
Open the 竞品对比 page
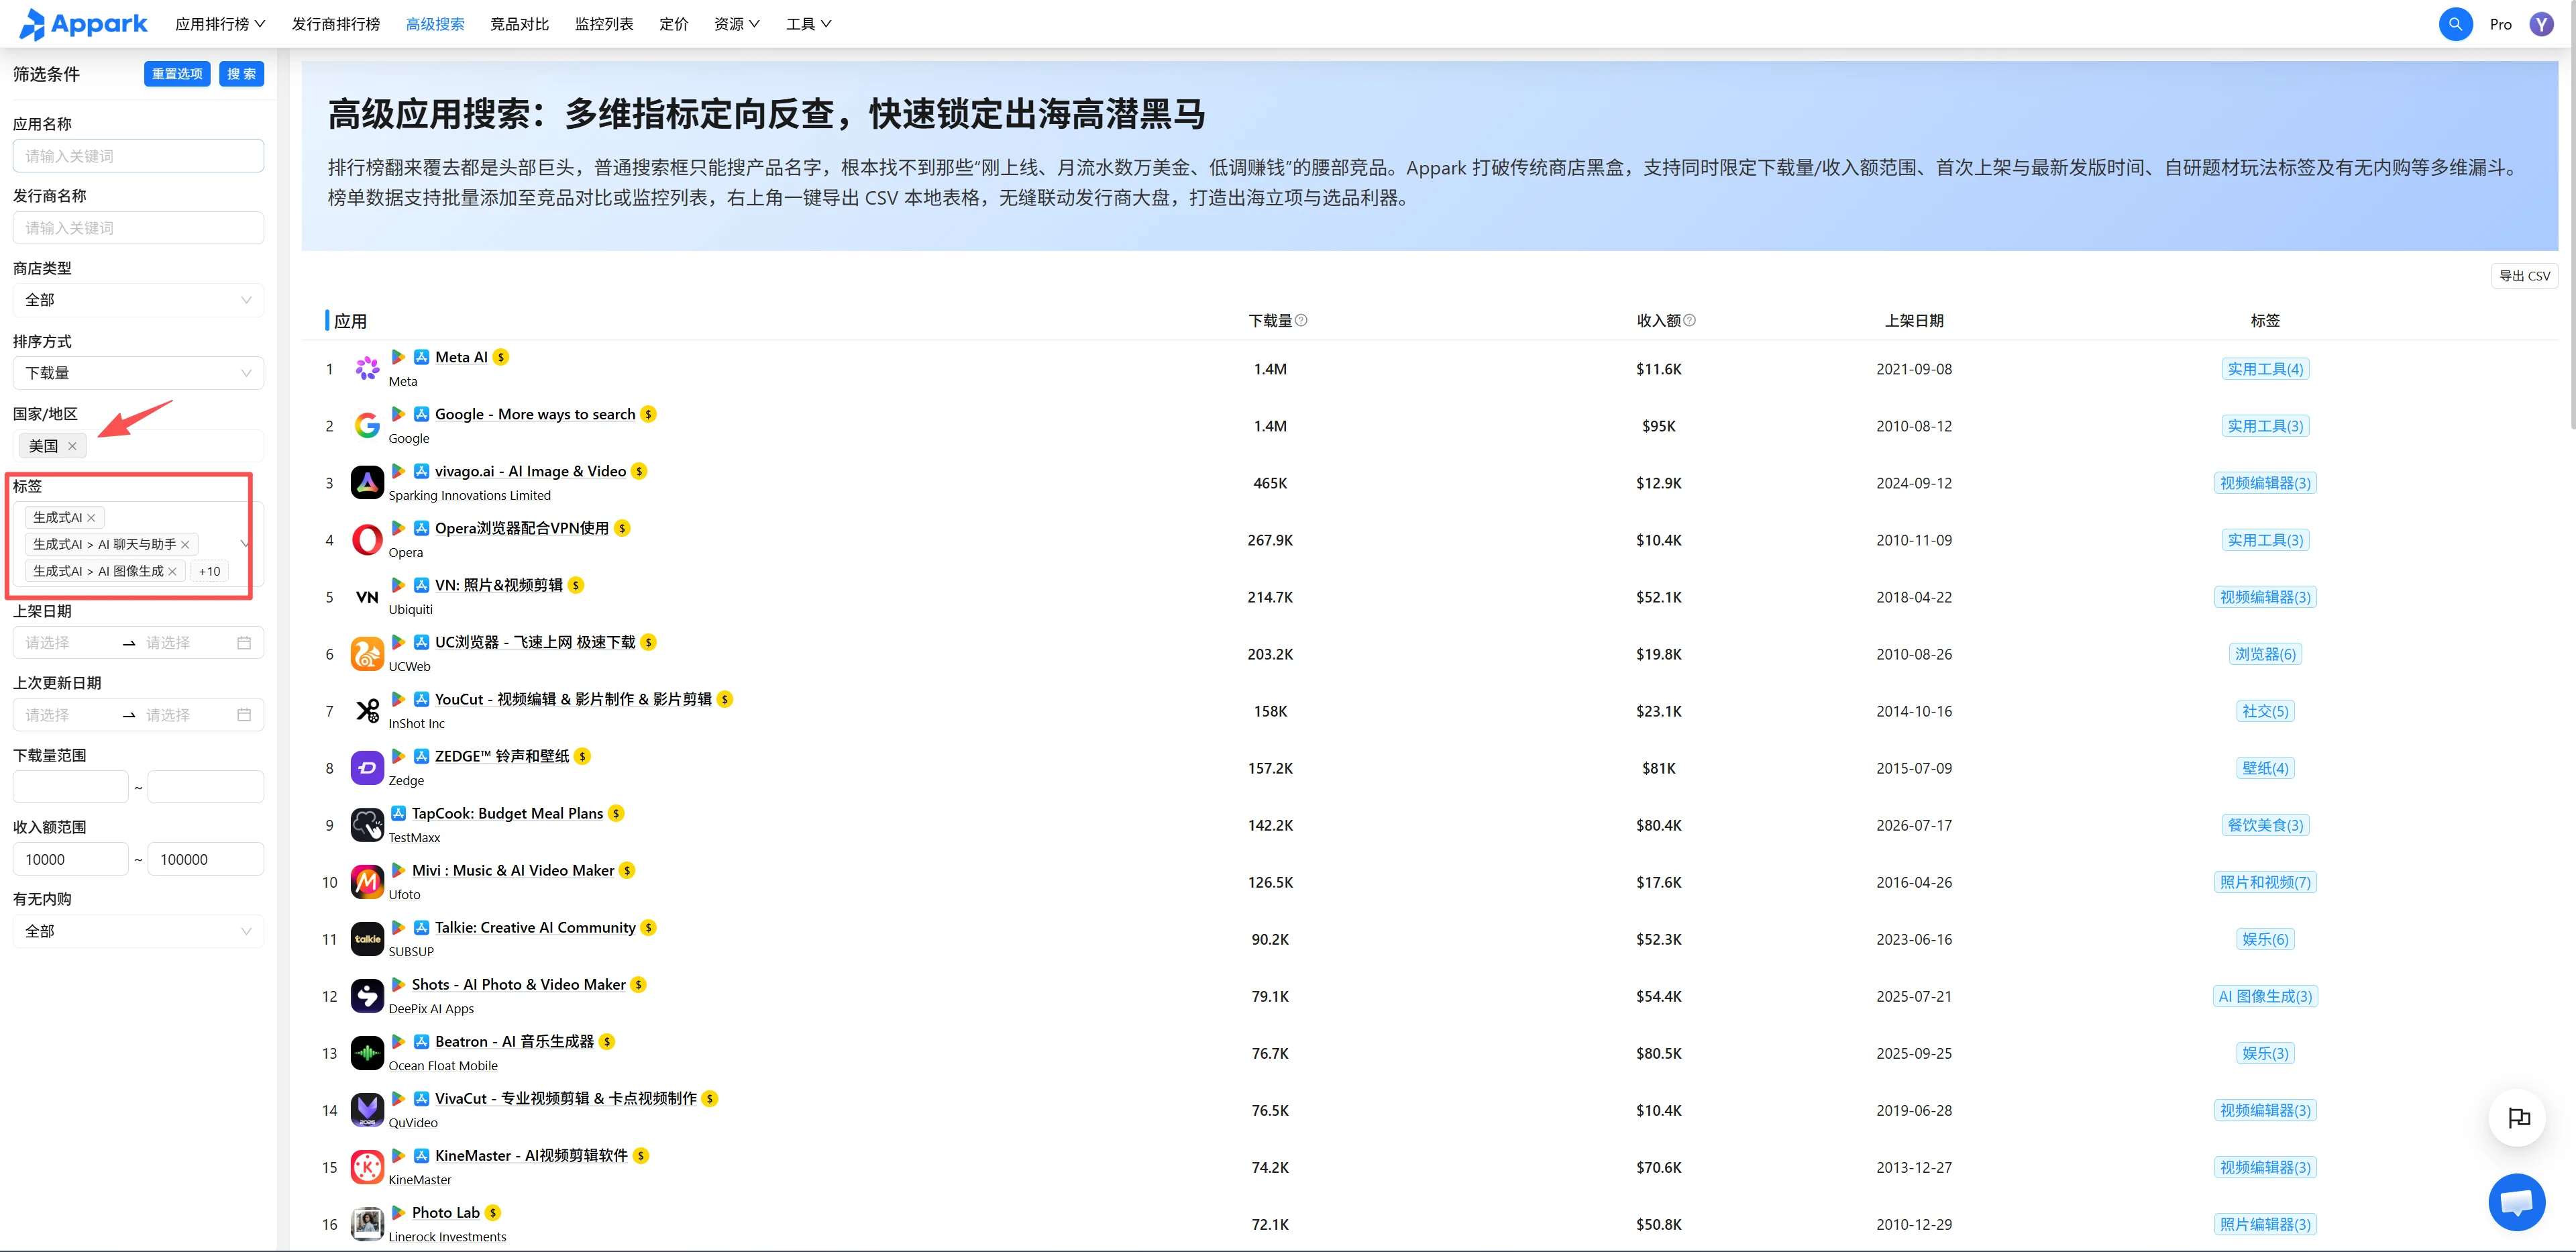[x=519, y=24]
